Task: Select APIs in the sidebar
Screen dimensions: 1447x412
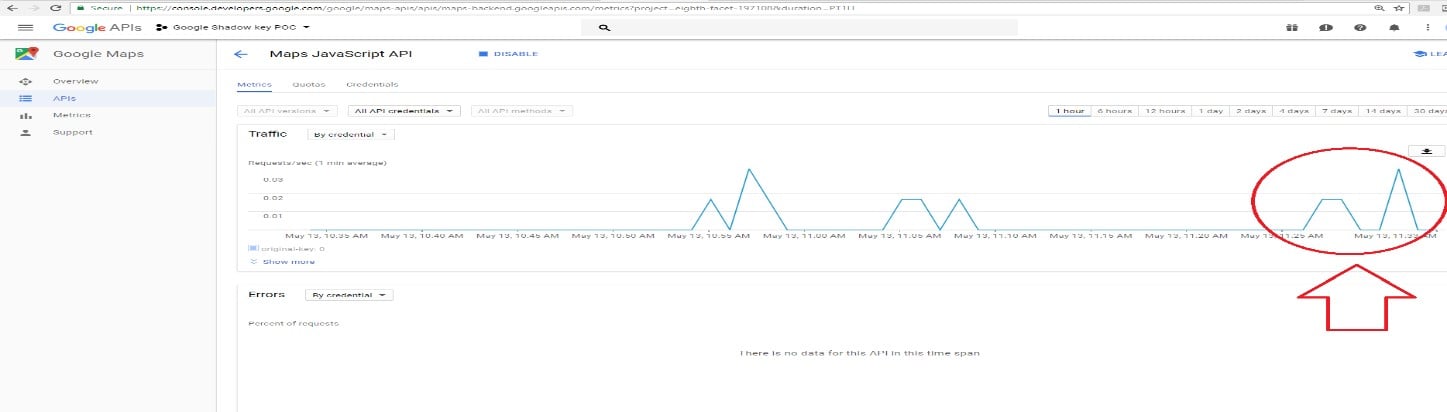Action: point(108,98)
